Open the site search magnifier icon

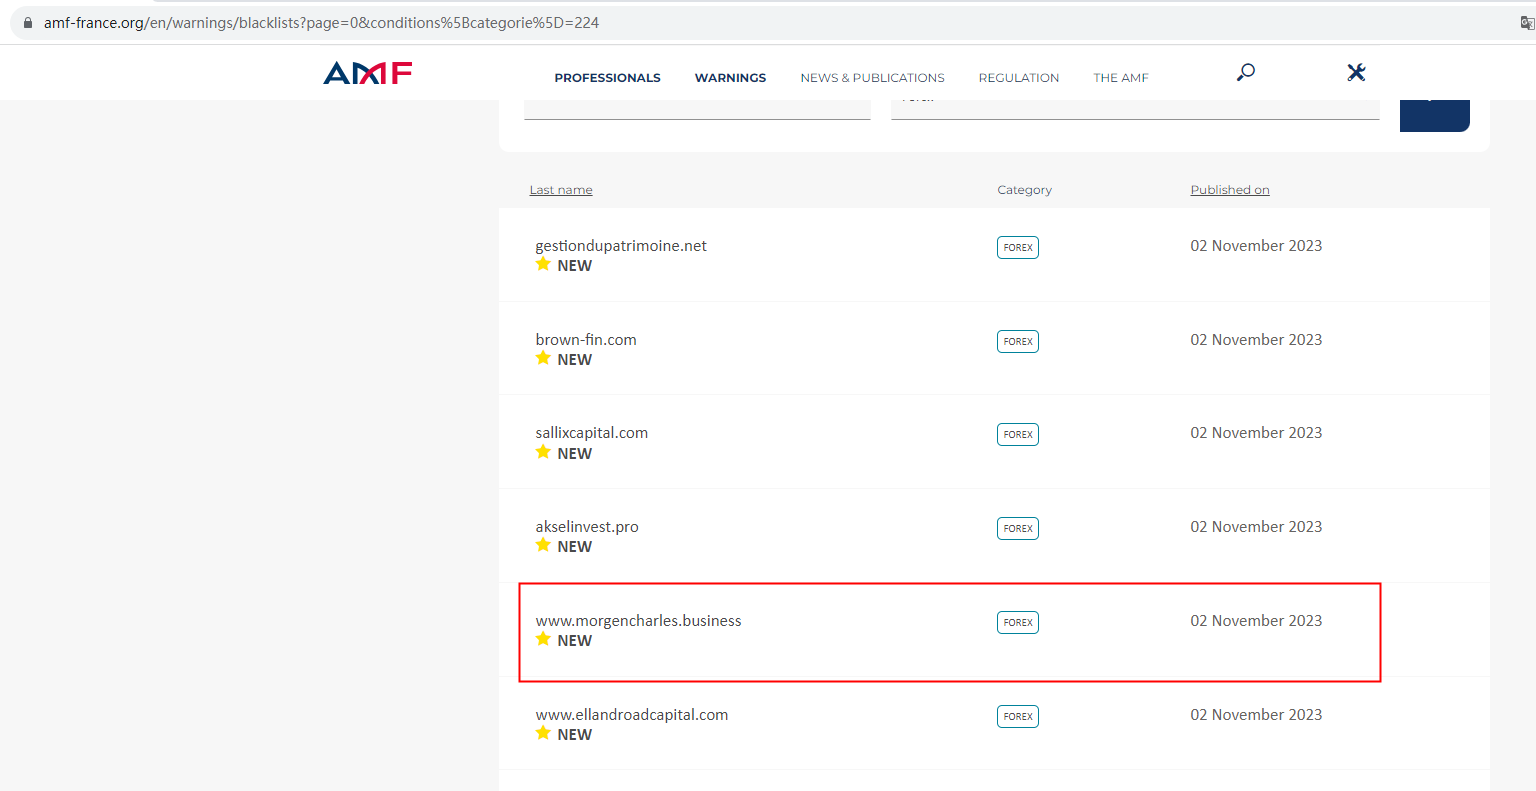tap(1245, 72)
